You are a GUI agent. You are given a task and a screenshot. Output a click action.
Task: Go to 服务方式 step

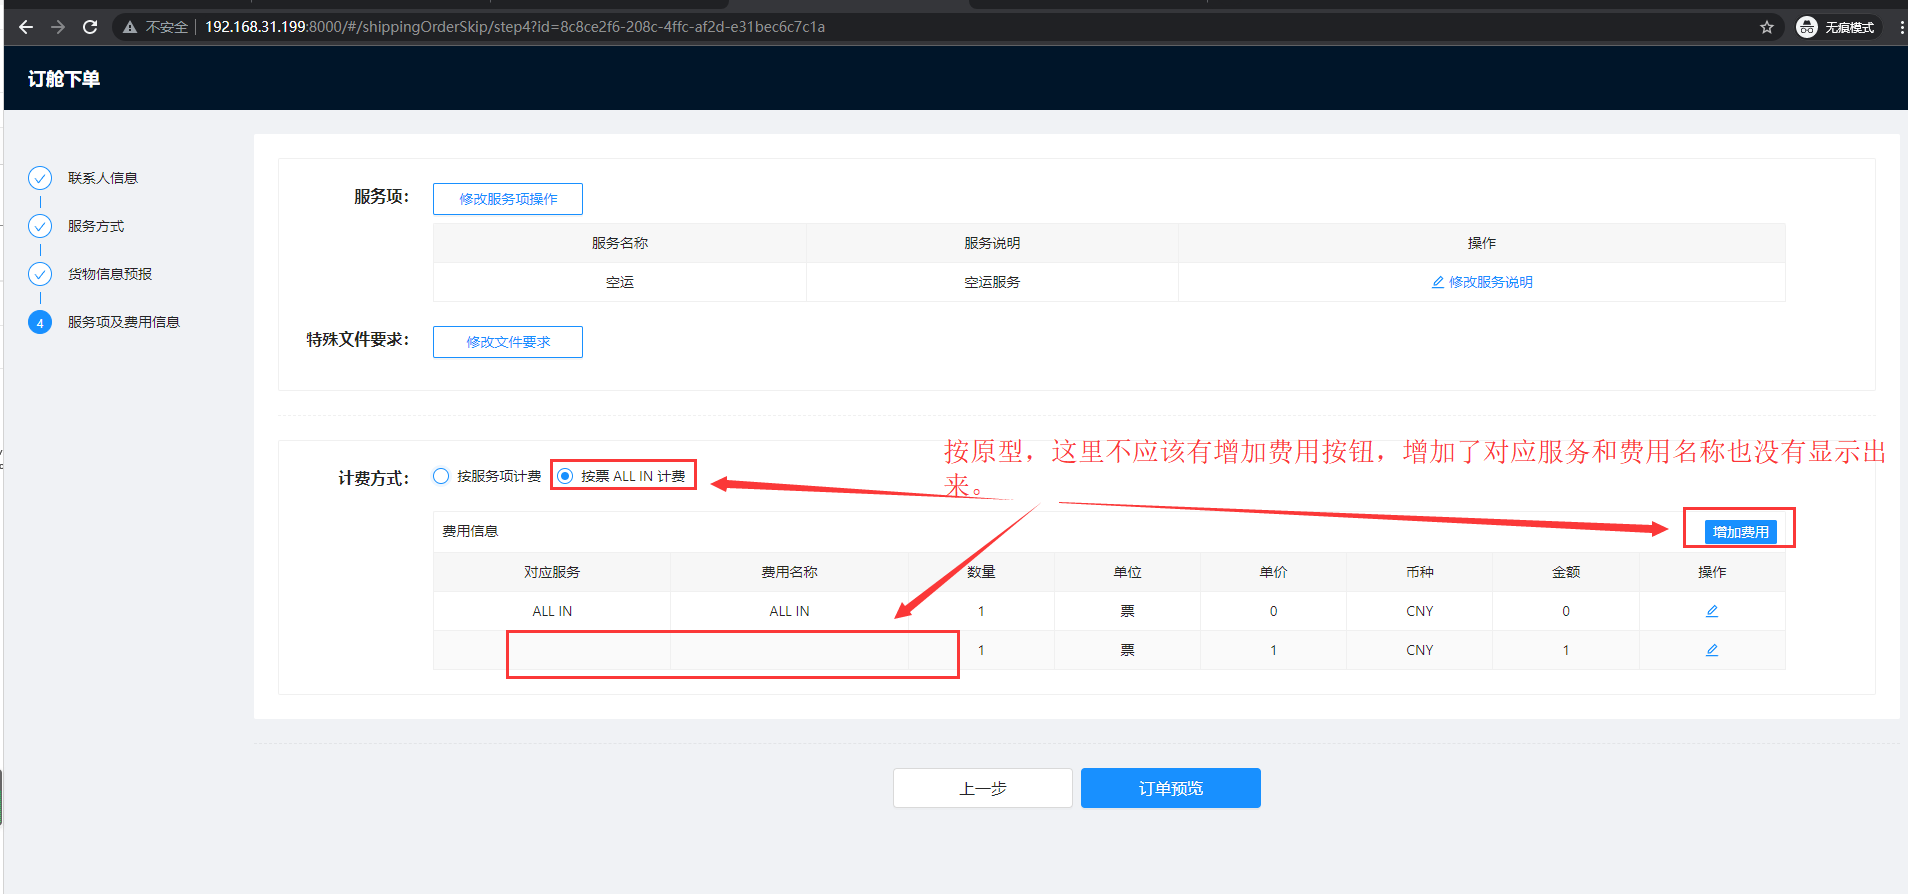click(x=96, y=226)
